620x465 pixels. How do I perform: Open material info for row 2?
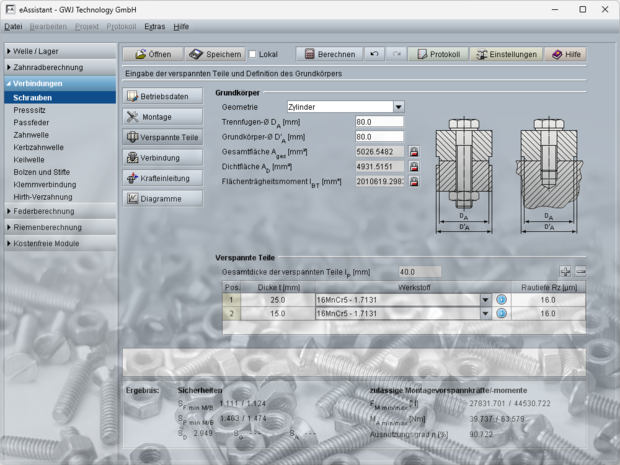pyautogui.click(x=503, y=313)
